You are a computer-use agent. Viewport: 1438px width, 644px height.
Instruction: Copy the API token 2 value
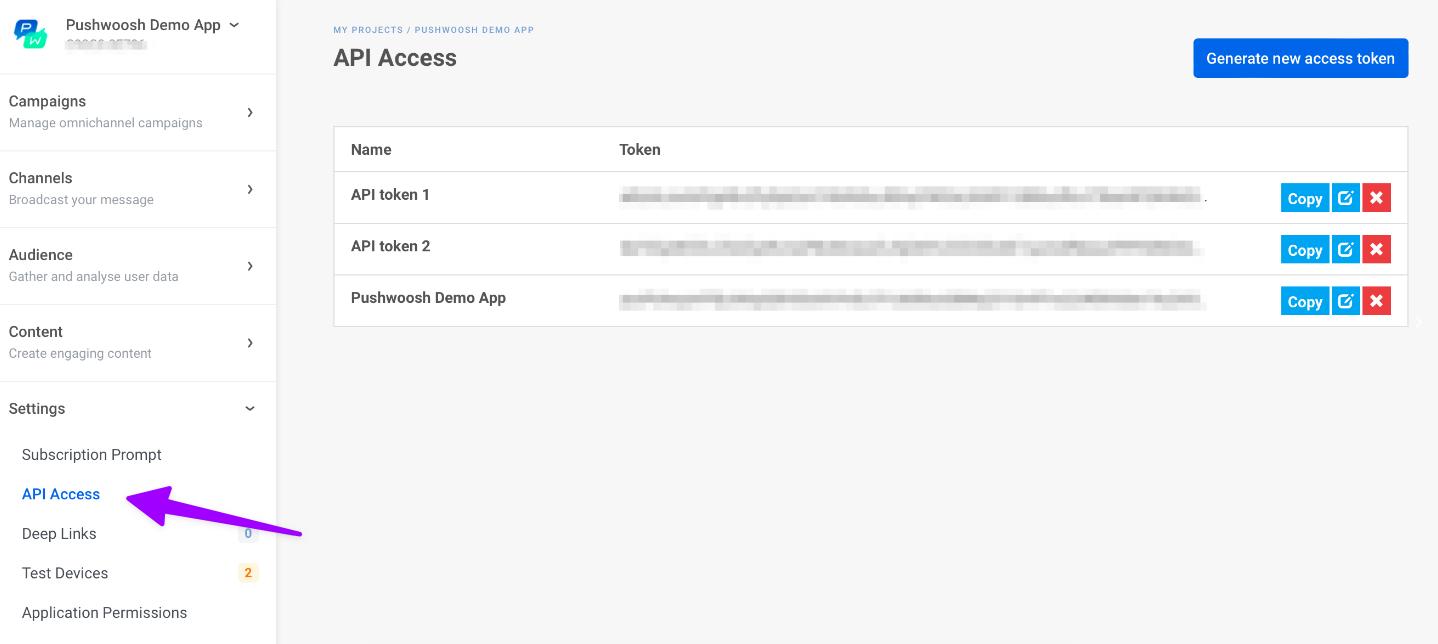[x=1305, y=250]
